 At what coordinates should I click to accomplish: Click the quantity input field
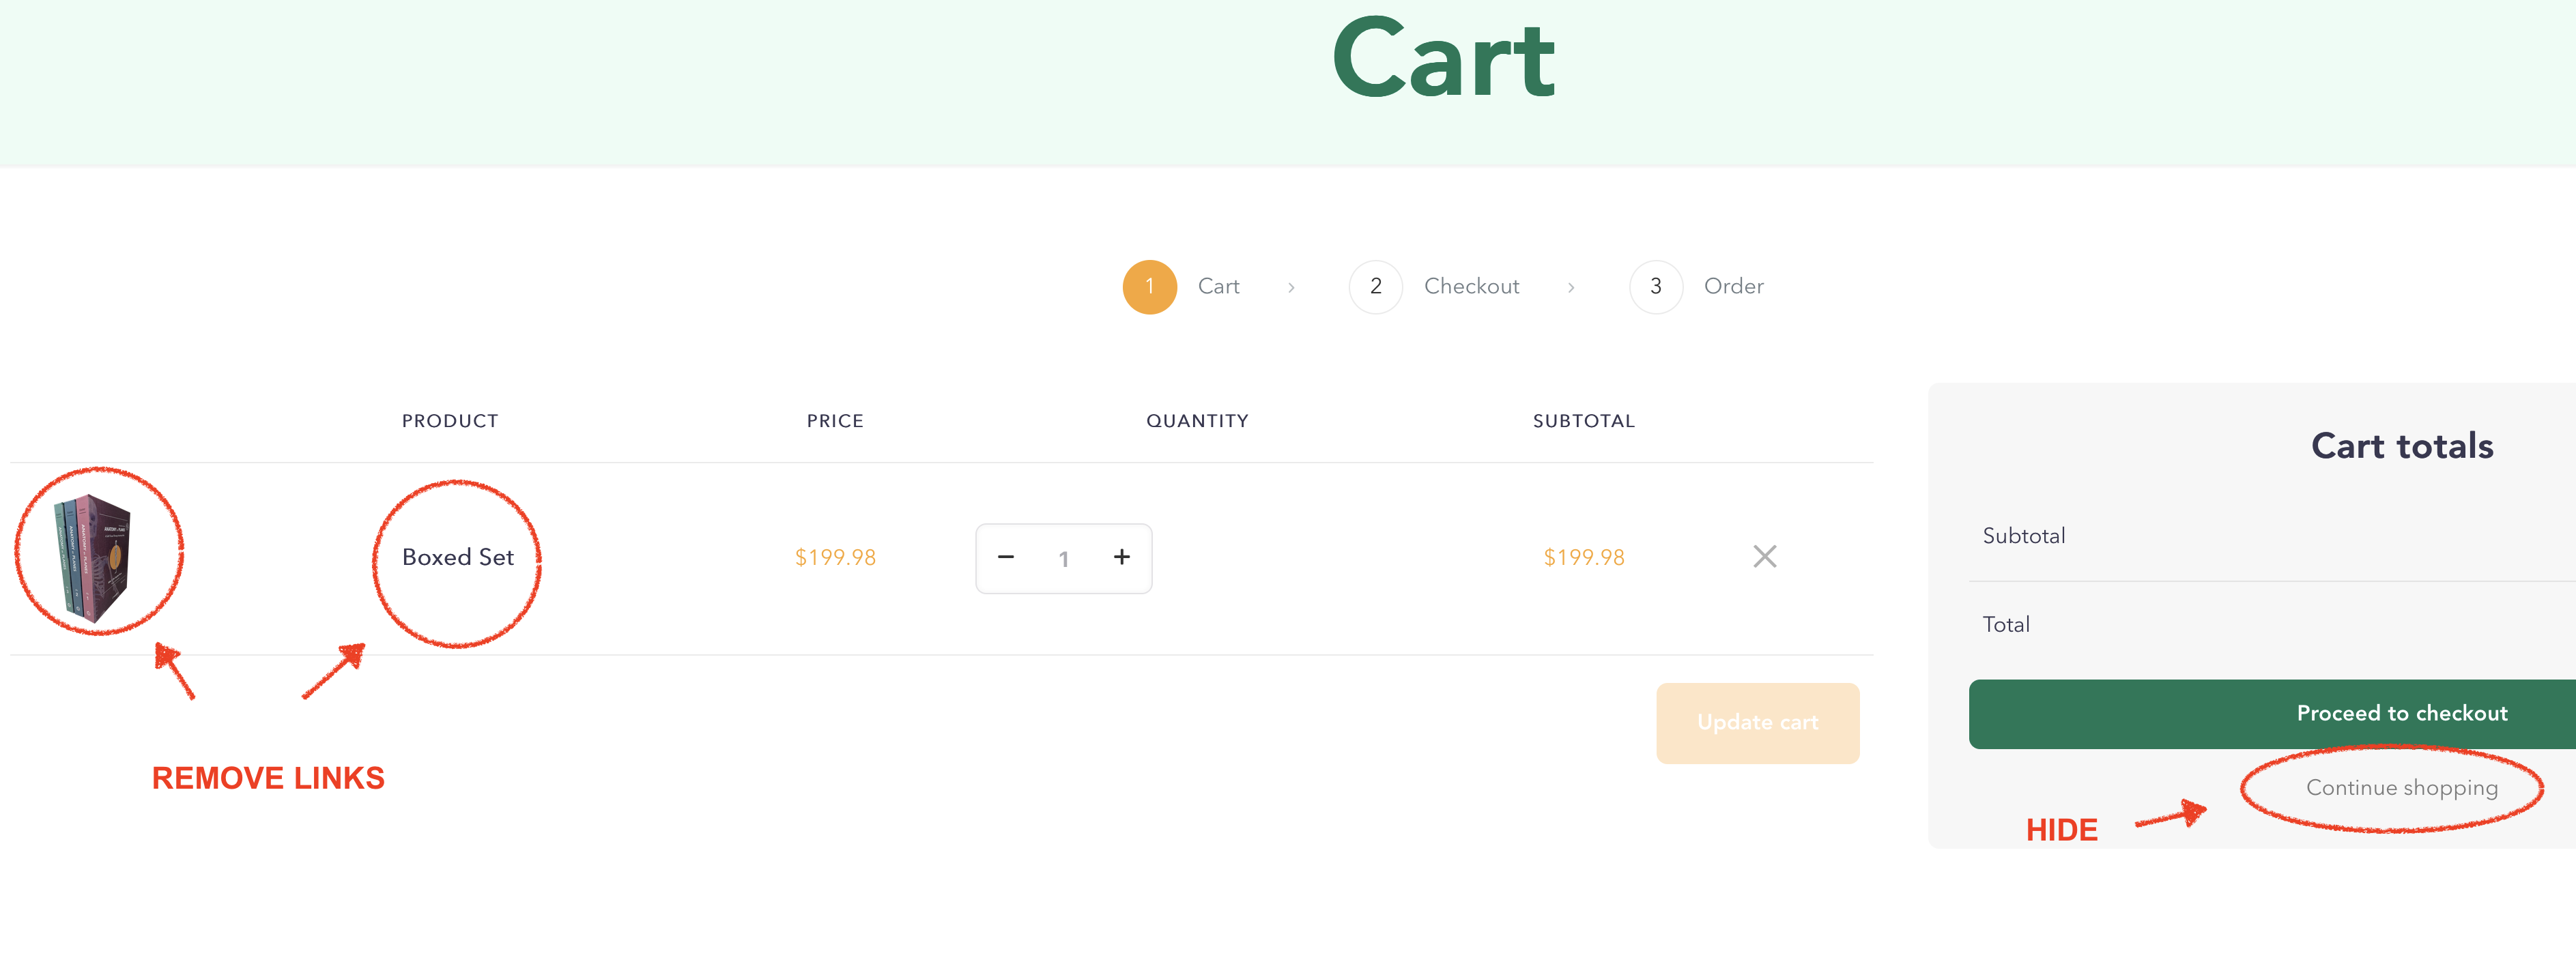click(x=1064, y=559)
